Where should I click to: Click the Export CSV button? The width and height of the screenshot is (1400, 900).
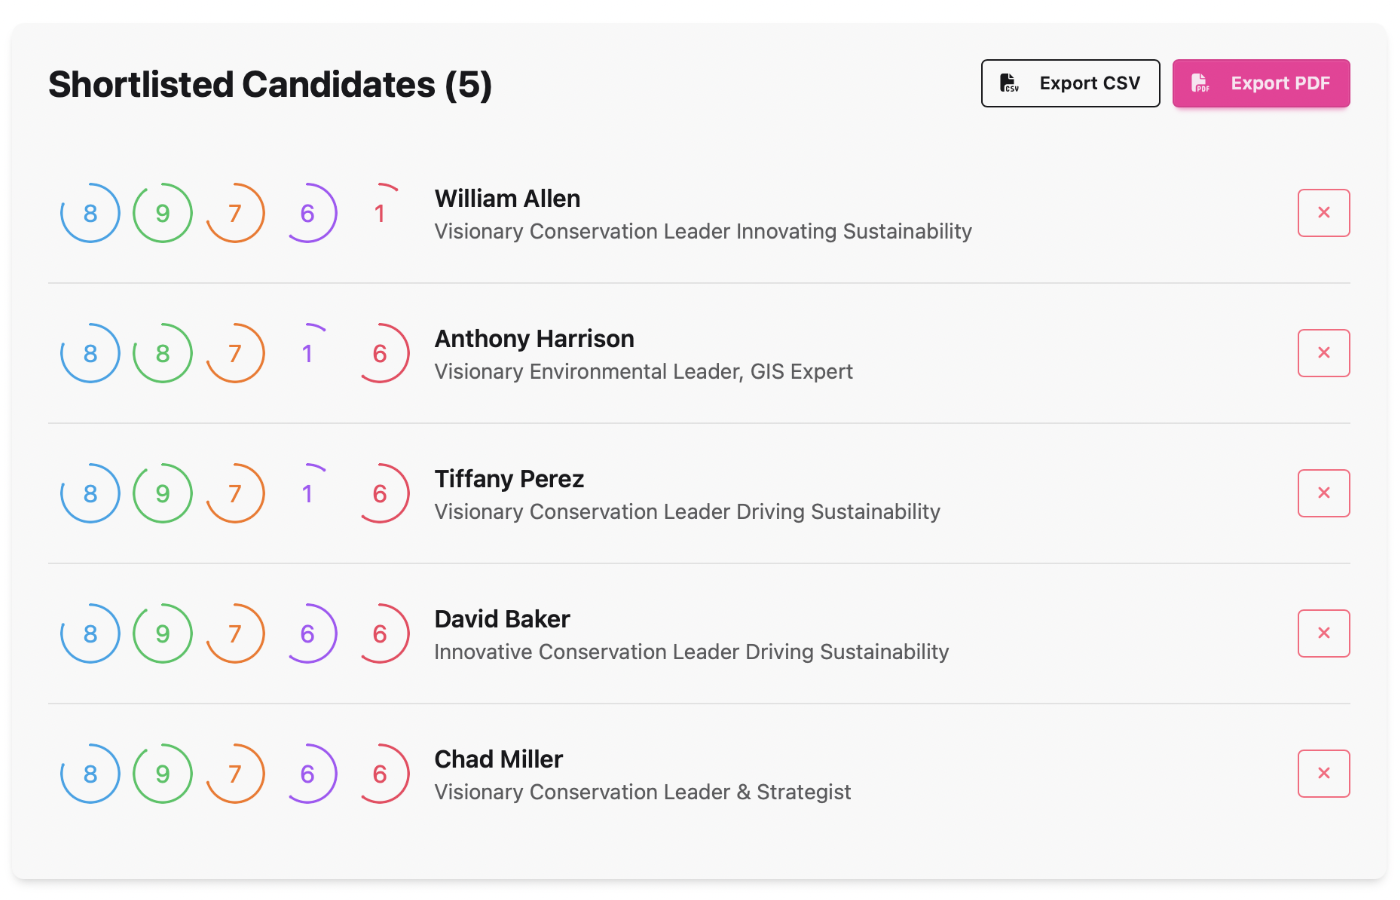pyautogui.click(x=1070, y=83)
